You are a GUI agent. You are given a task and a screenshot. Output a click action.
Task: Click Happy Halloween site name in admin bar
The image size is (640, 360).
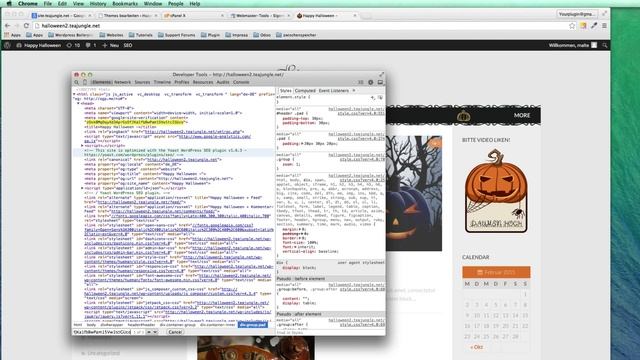[38, 45]
